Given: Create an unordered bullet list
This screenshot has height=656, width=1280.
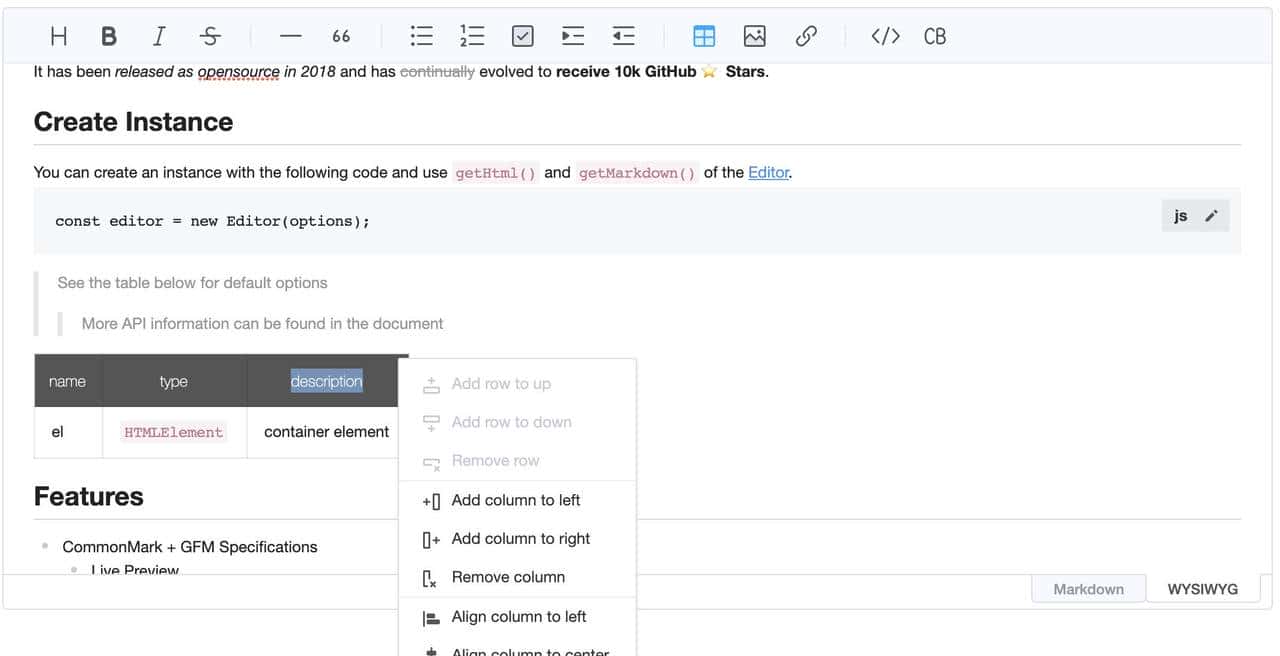Looking at the screenshot, I should [x=422, y=36].
